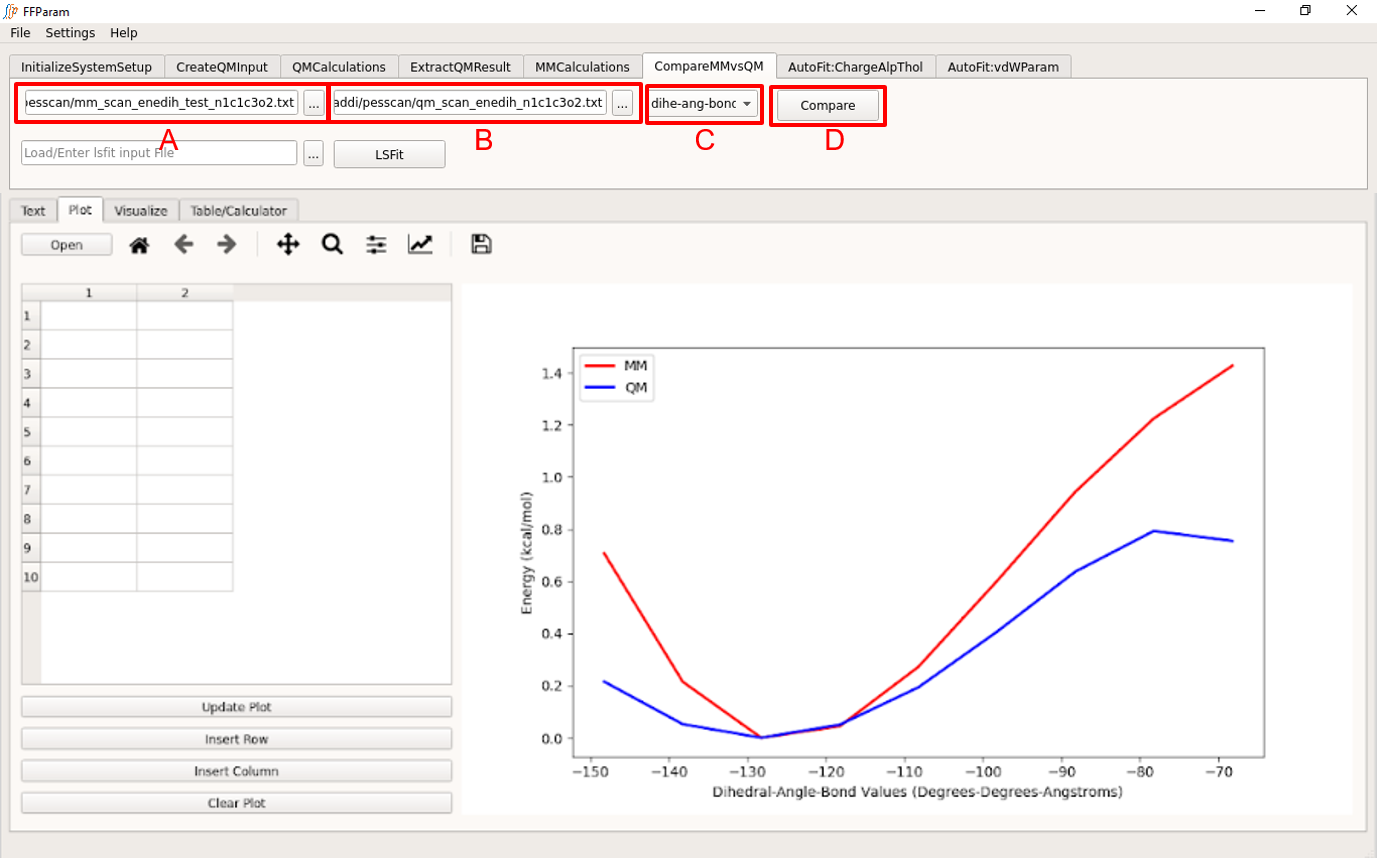Open Configure subplots sliders icon
1377x858 pixels.
376,244
